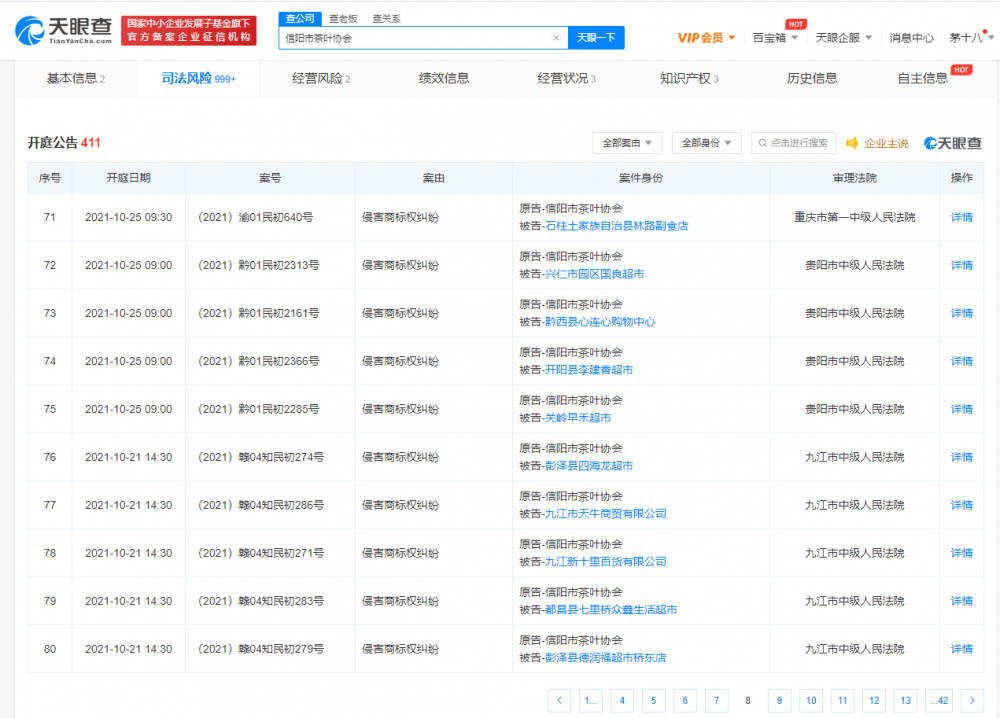
Task: Jump to first page button 1...
Action: point(591,700)
